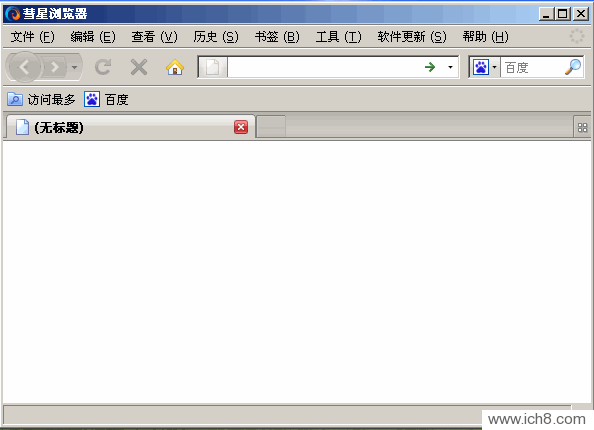The width and height of the screenshot is (594, 430).
Task: Reload the page with the refresh icon
Action: [103, 67]
